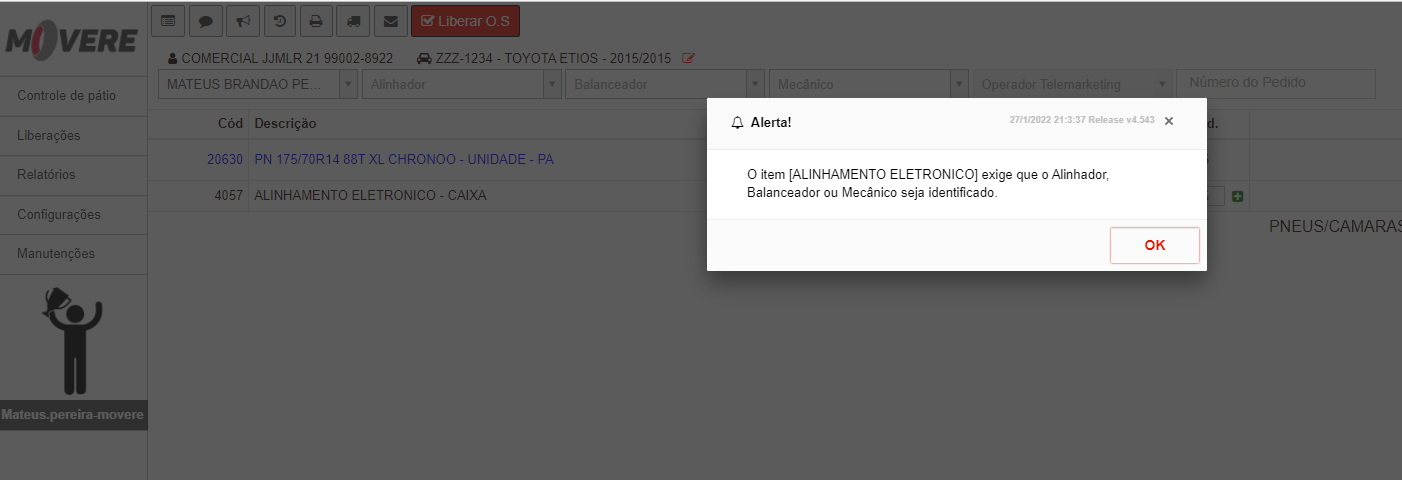Click the alert bell icon in dialog
1402x480 pixels.
pos(738,122)
